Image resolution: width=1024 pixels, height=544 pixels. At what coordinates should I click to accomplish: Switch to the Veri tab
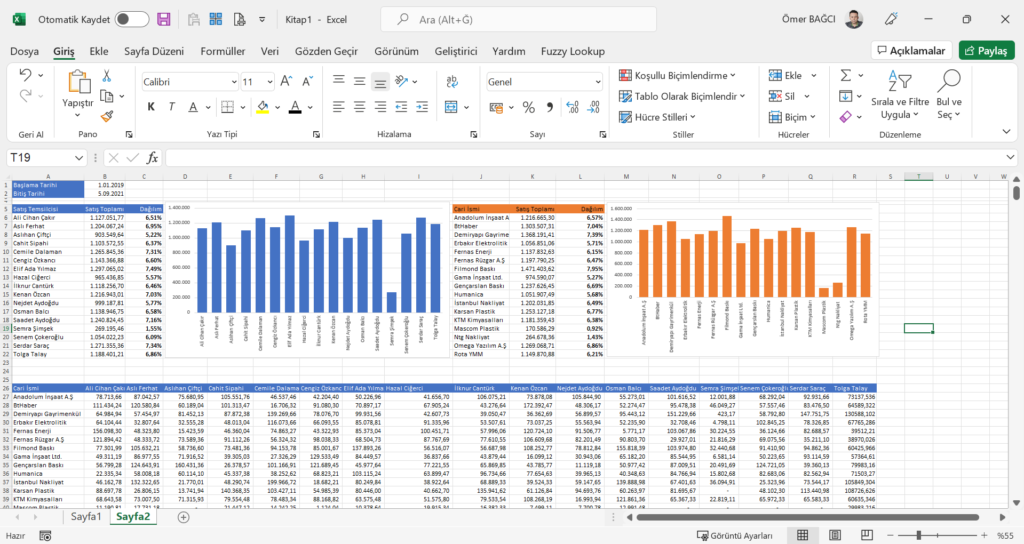270,51
